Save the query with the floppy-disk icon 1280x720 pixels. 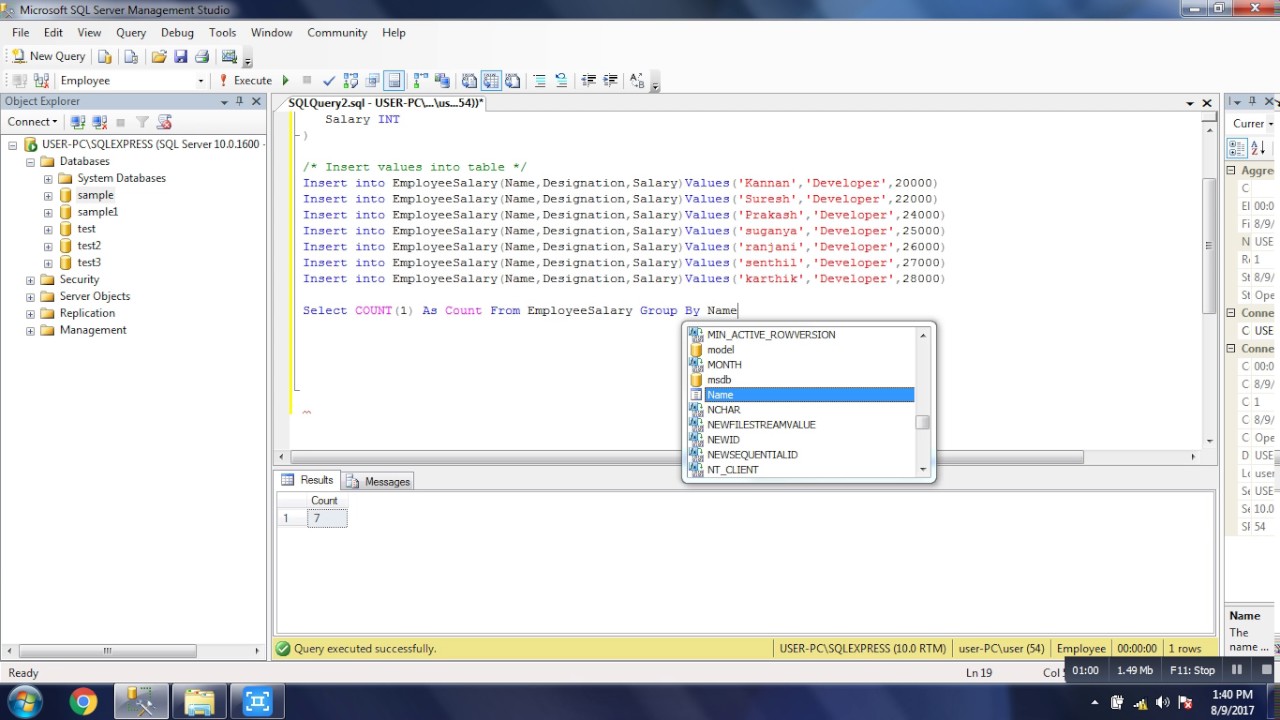[x=181, y=56]
